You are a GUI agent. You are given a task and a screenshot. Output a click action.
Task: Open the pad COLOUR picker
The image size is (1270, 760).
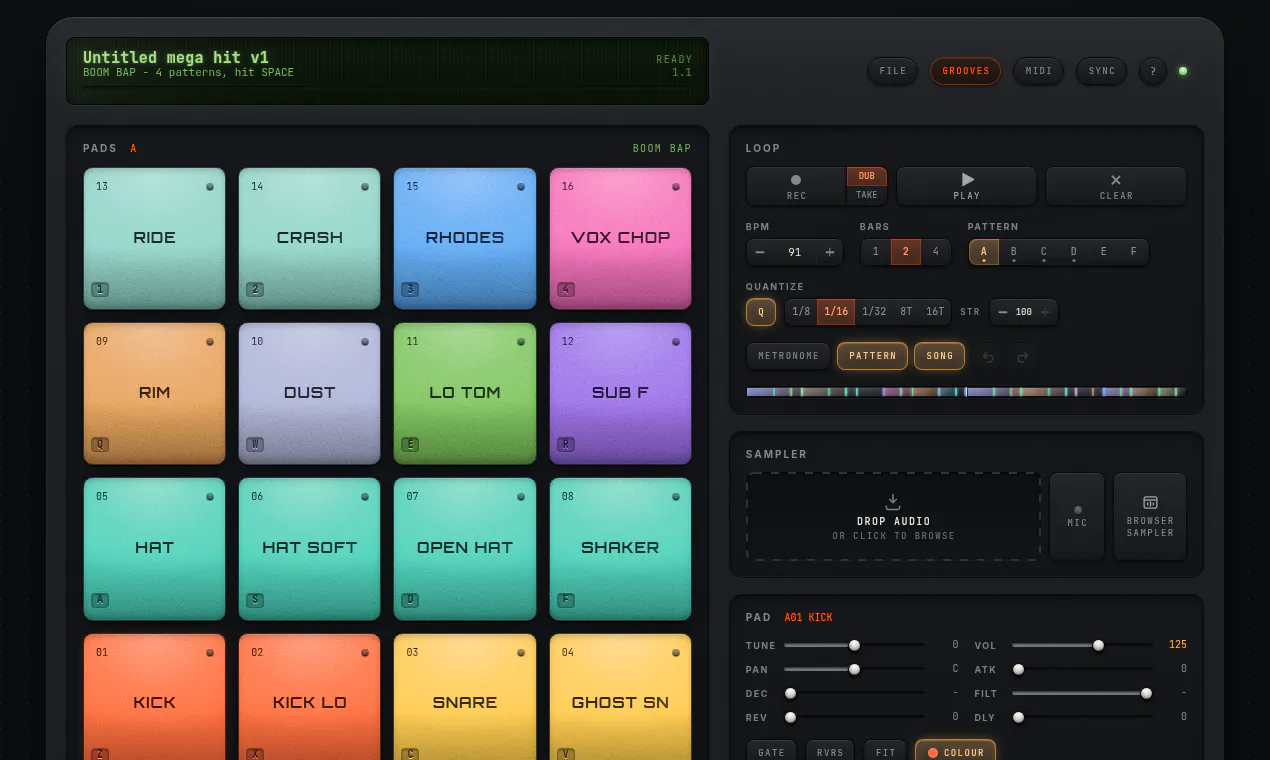955,752
